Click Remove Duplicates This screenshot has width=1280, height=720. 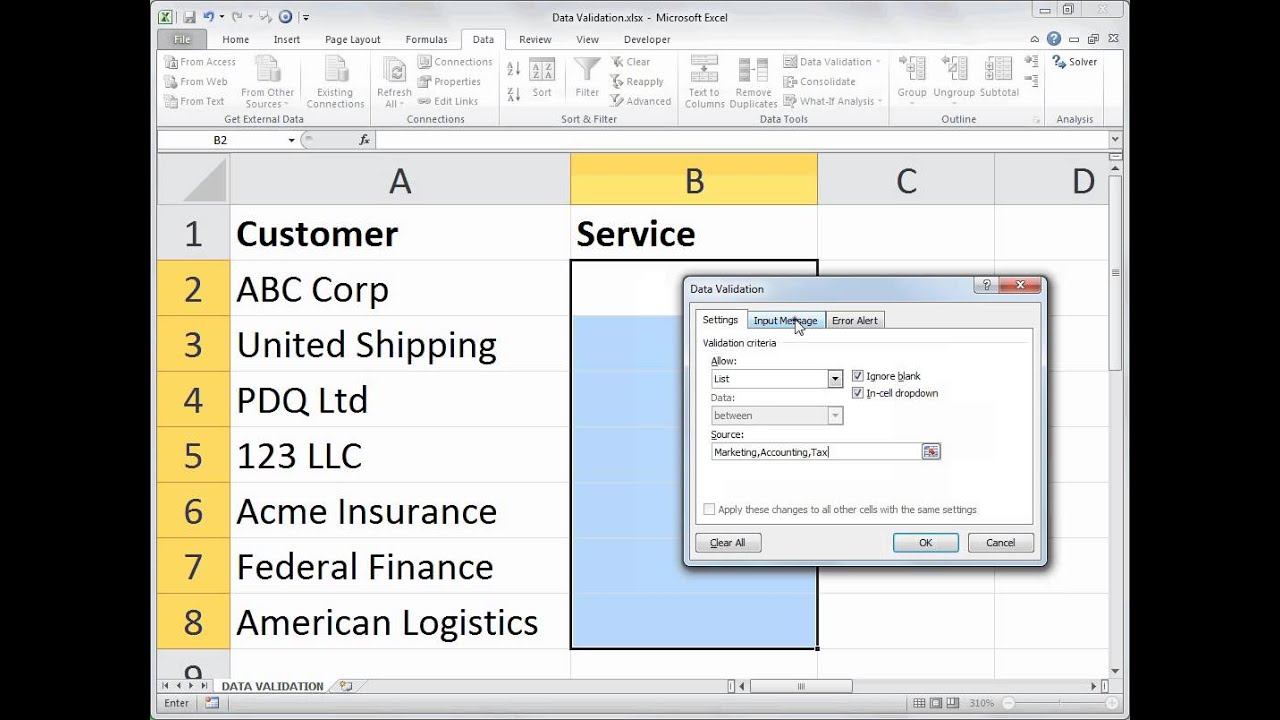754,82
